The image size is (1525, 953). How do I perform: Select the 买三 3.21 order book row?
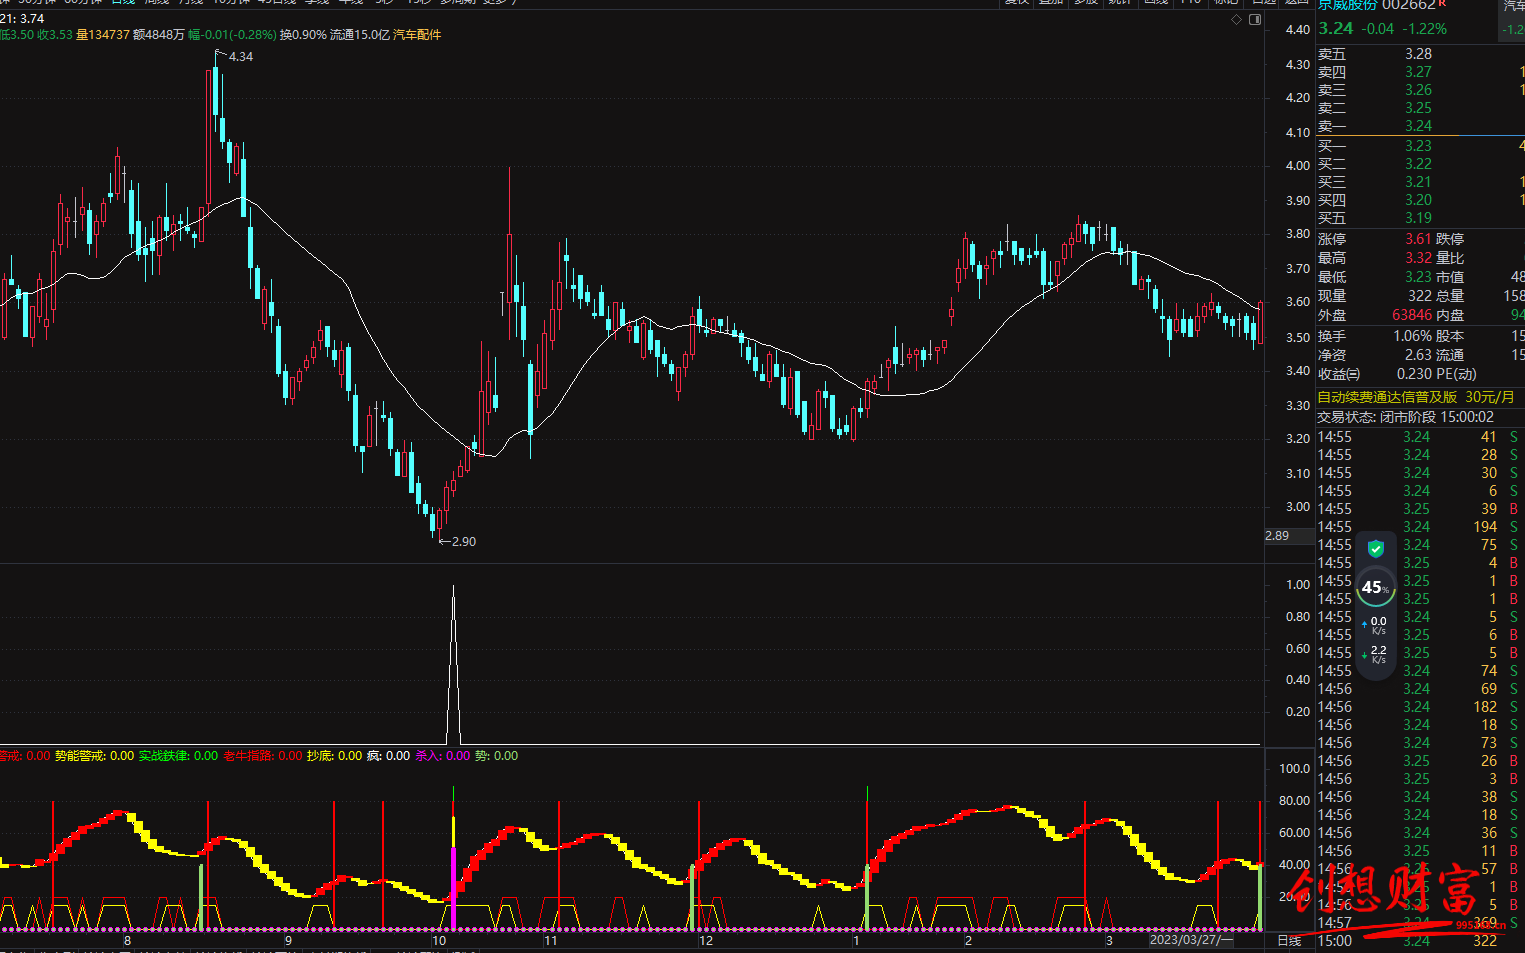pyautogui.click(x=1420, y=182)
